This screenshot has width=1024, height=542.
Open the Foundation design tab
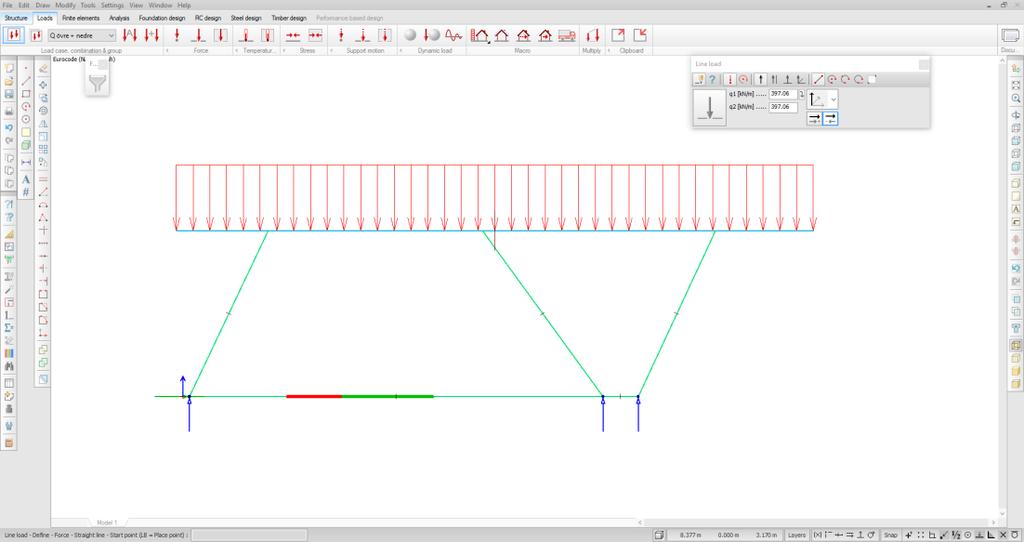tap(162, 18)
